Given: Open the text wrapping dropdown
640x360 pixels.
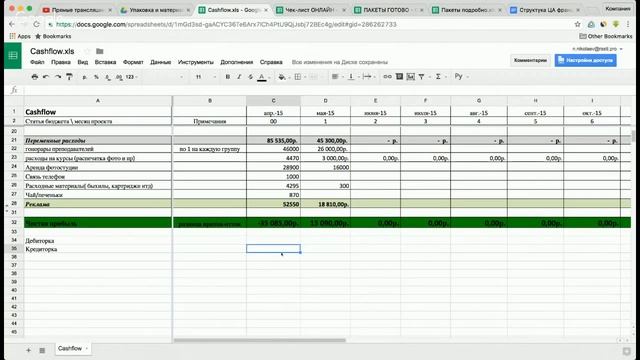Looking at the screenshot, I should [x=368, y=77].
